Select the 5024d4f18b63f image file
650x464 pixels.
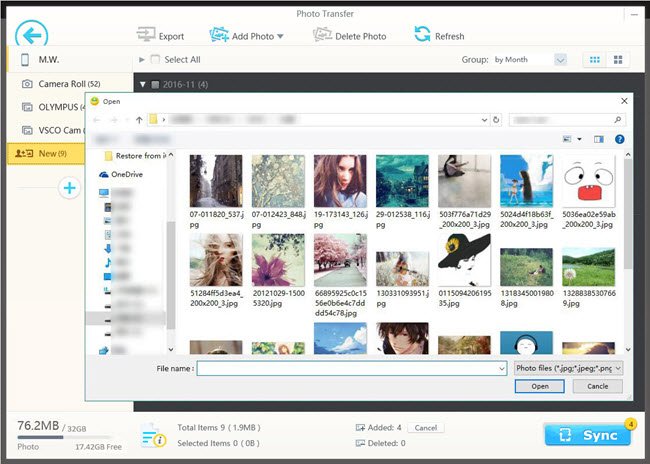click(526, 192)
